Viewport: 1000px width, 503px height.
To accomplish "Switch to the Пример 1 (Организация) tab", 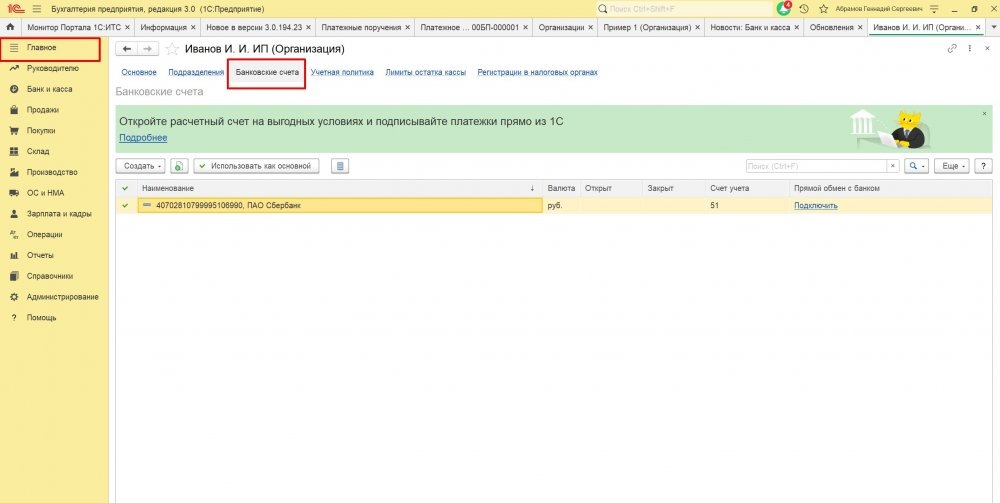I will pyautogui.click(x=647, y=27).
